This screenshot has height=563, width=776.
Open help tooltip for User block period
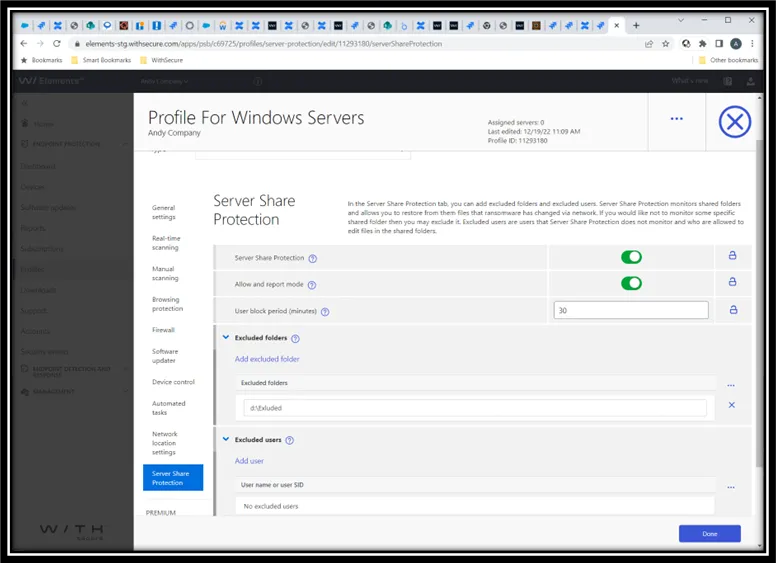[325, 312]
